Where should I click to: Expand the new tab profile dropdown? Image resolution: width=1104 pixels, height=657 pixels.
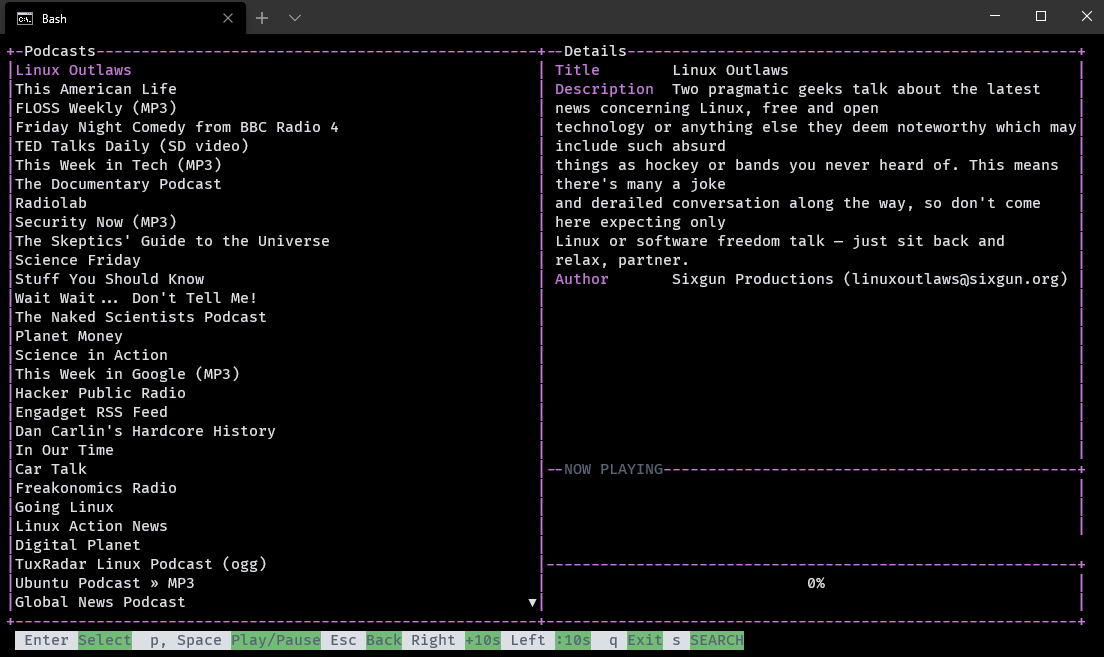(x=295, y=18)
